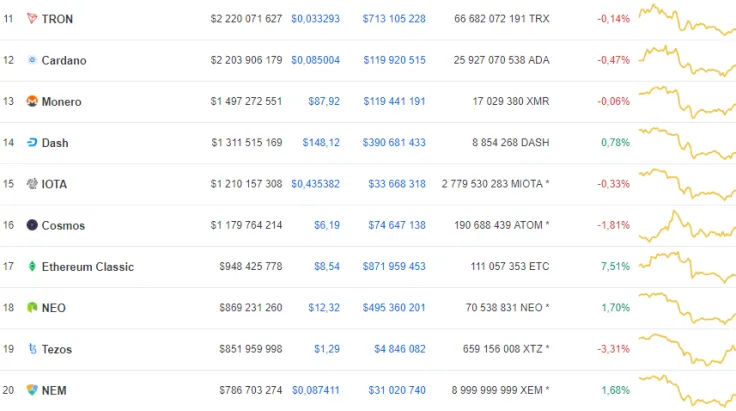This screenshot has height=411, width=736.
Task: Click Dash price $148,12
Action: click(321, 143)
